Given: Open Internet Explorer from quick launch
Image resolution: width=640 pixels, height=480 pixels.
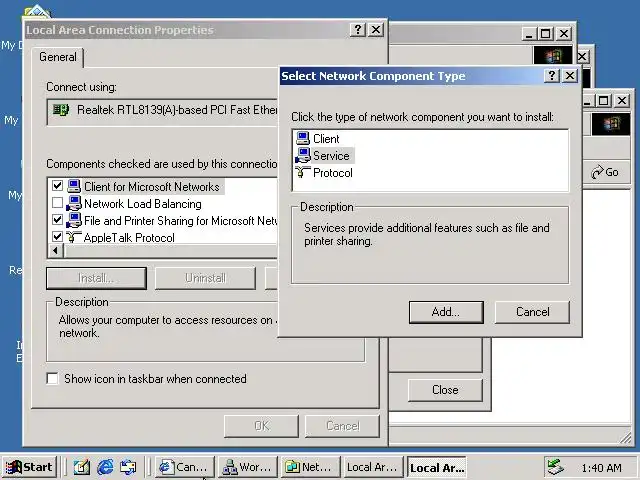Looking at the screenshot, I should (x=105, y=467).
